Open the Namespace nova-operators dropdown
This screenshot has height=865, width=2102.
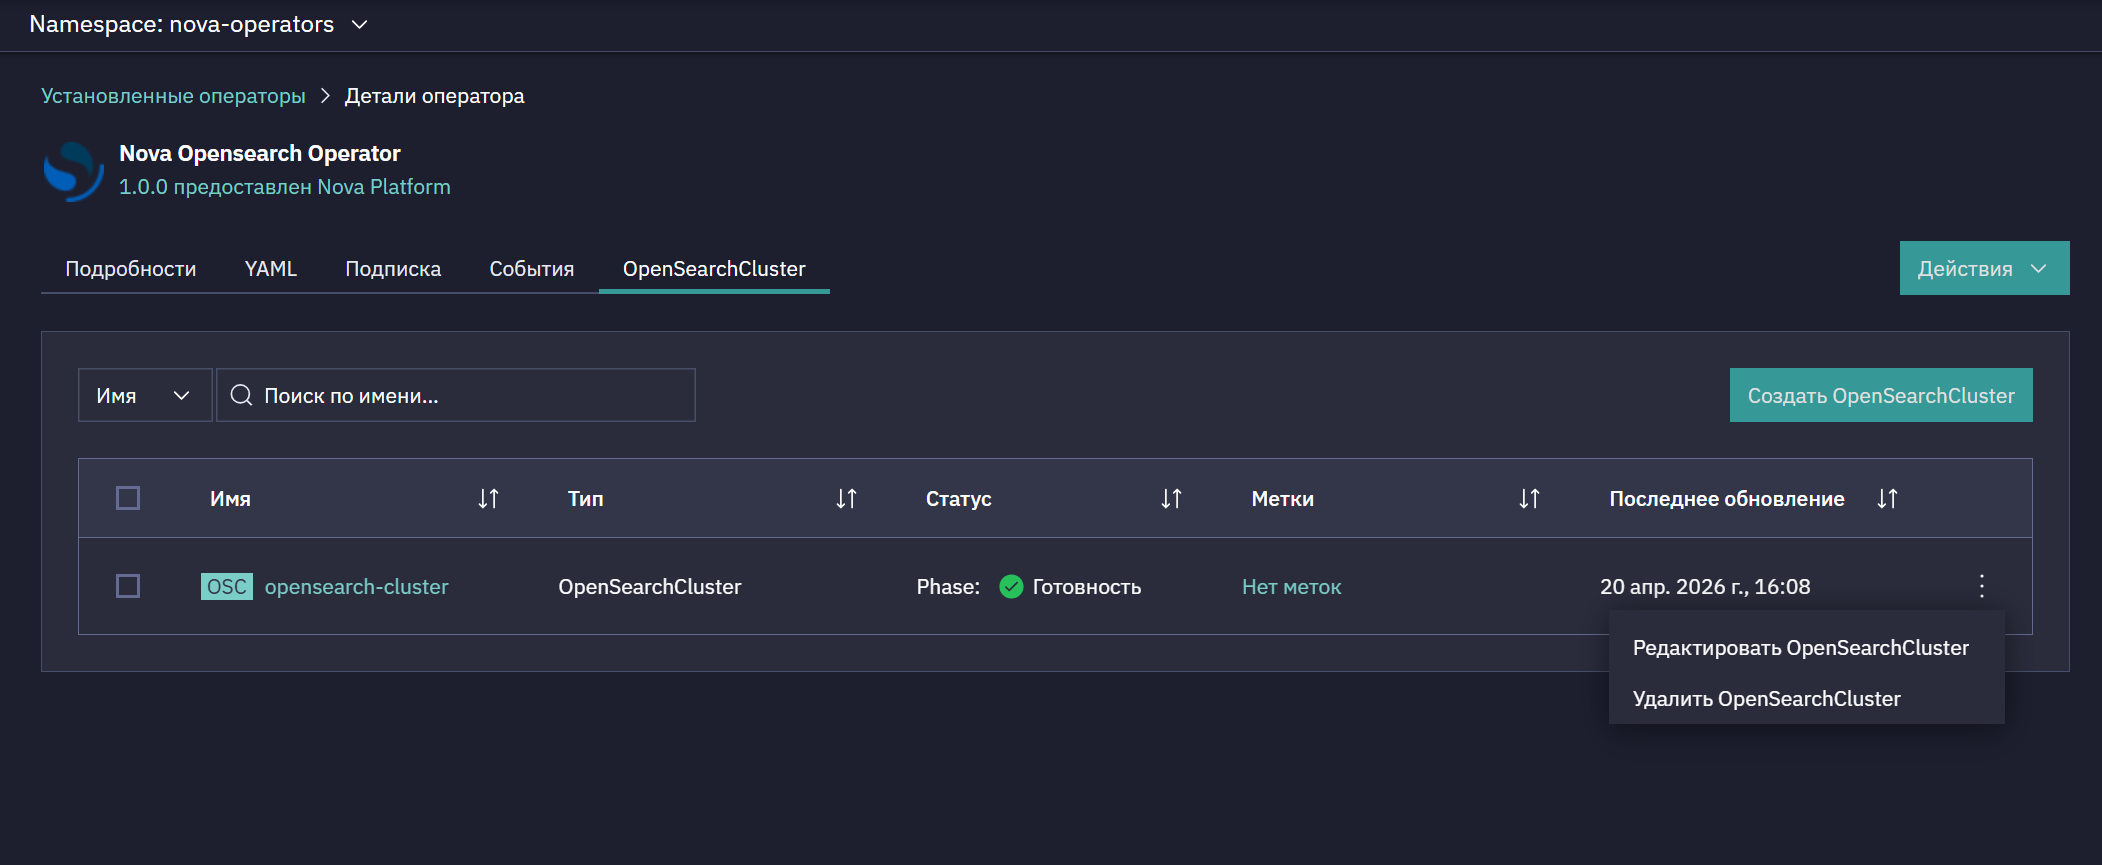pos(199,24)
